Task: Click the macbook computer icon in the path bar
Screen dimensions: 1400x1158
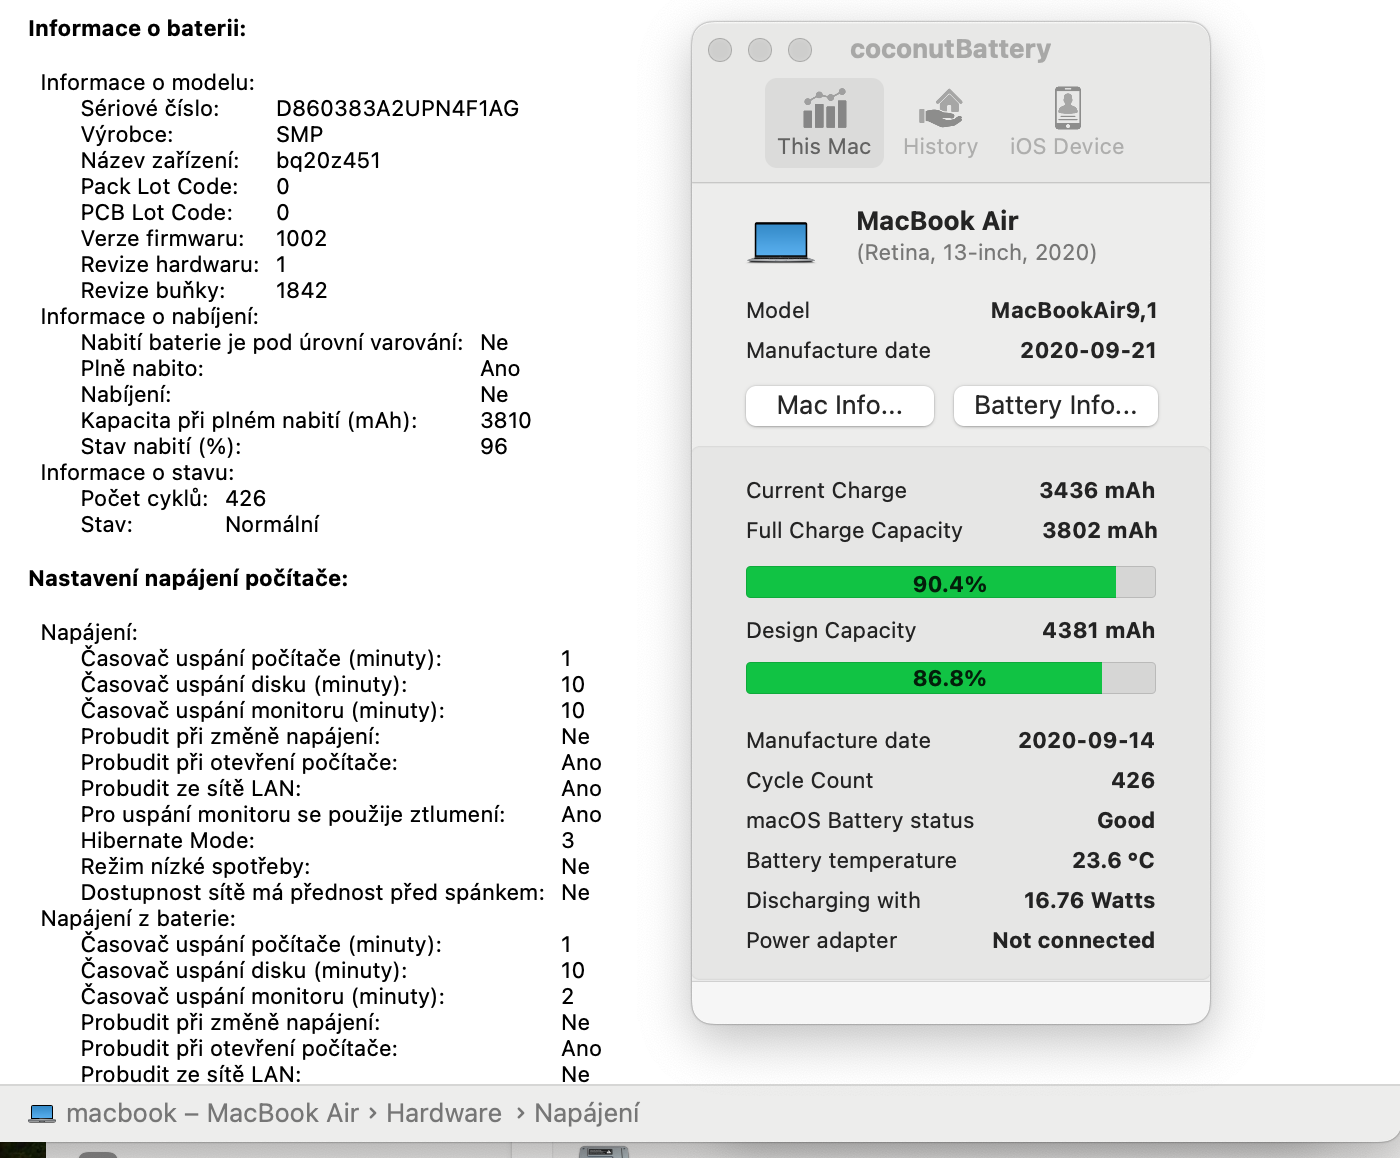Action: 42,1113
